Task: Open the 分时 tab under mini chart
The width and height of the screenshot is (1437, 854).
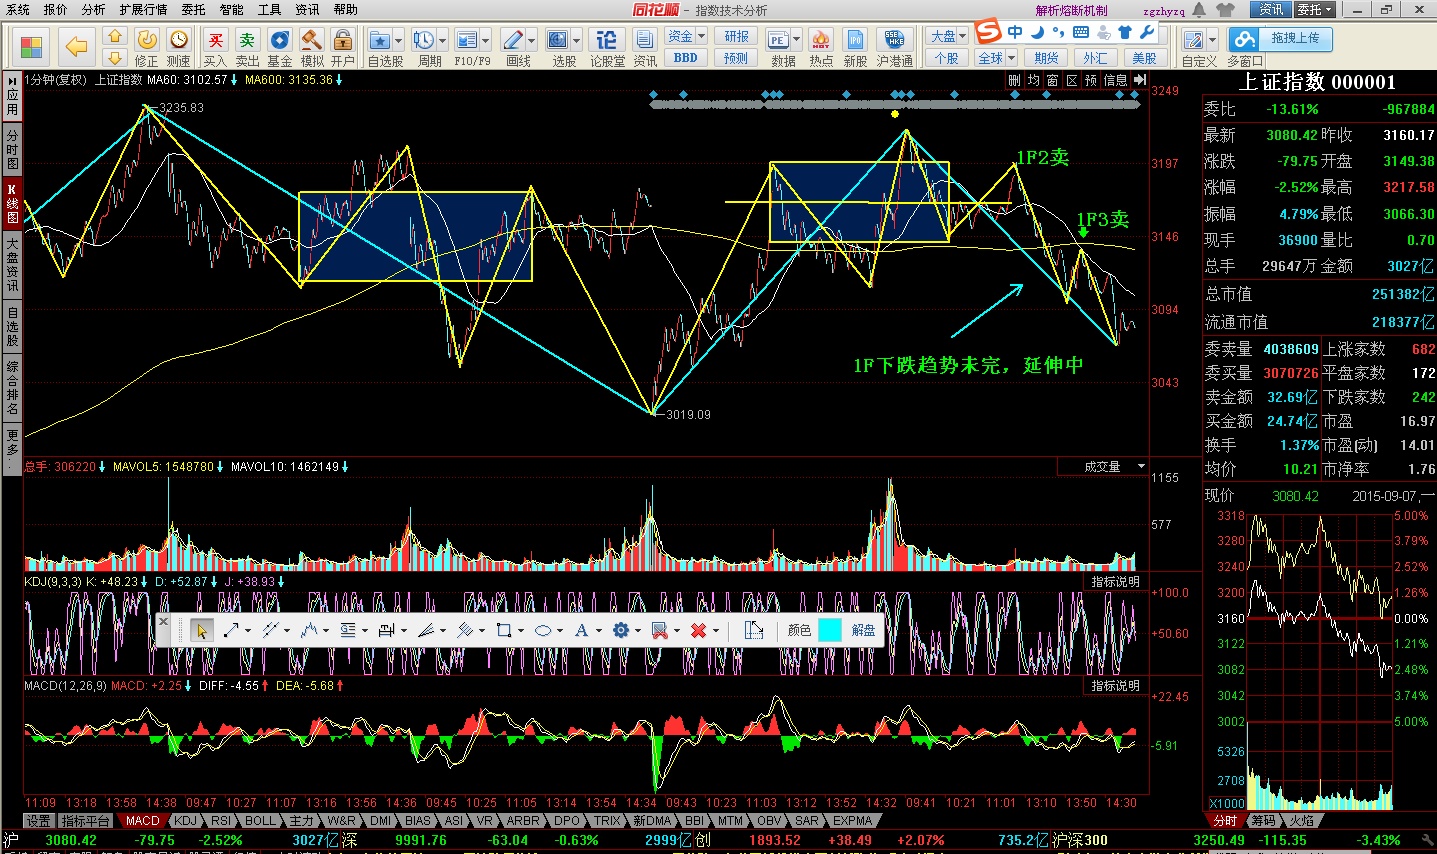Action: 1225,820
